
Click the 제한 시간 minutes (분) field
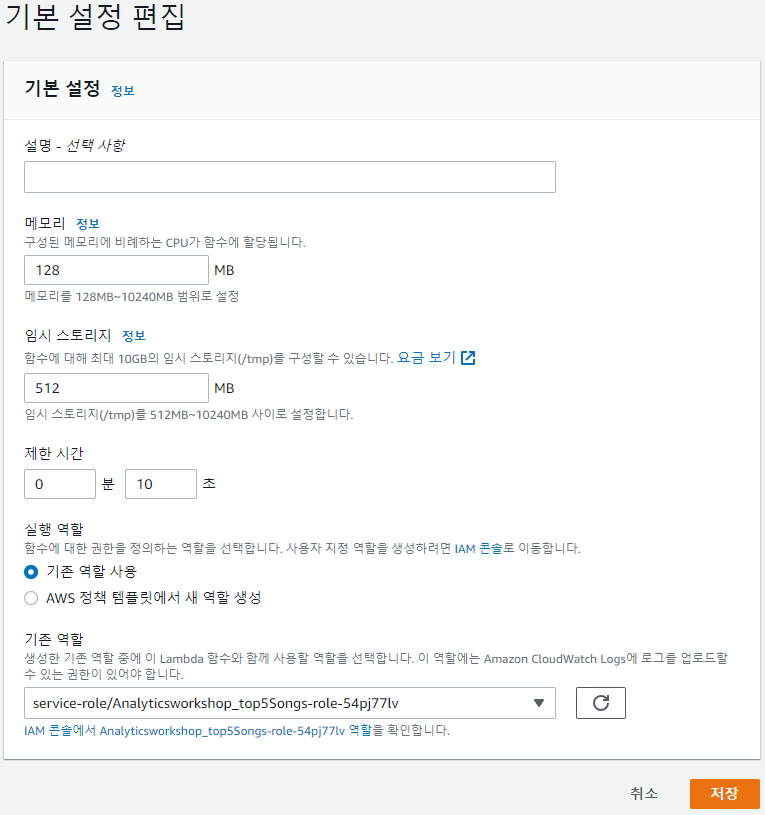[60, 484]
